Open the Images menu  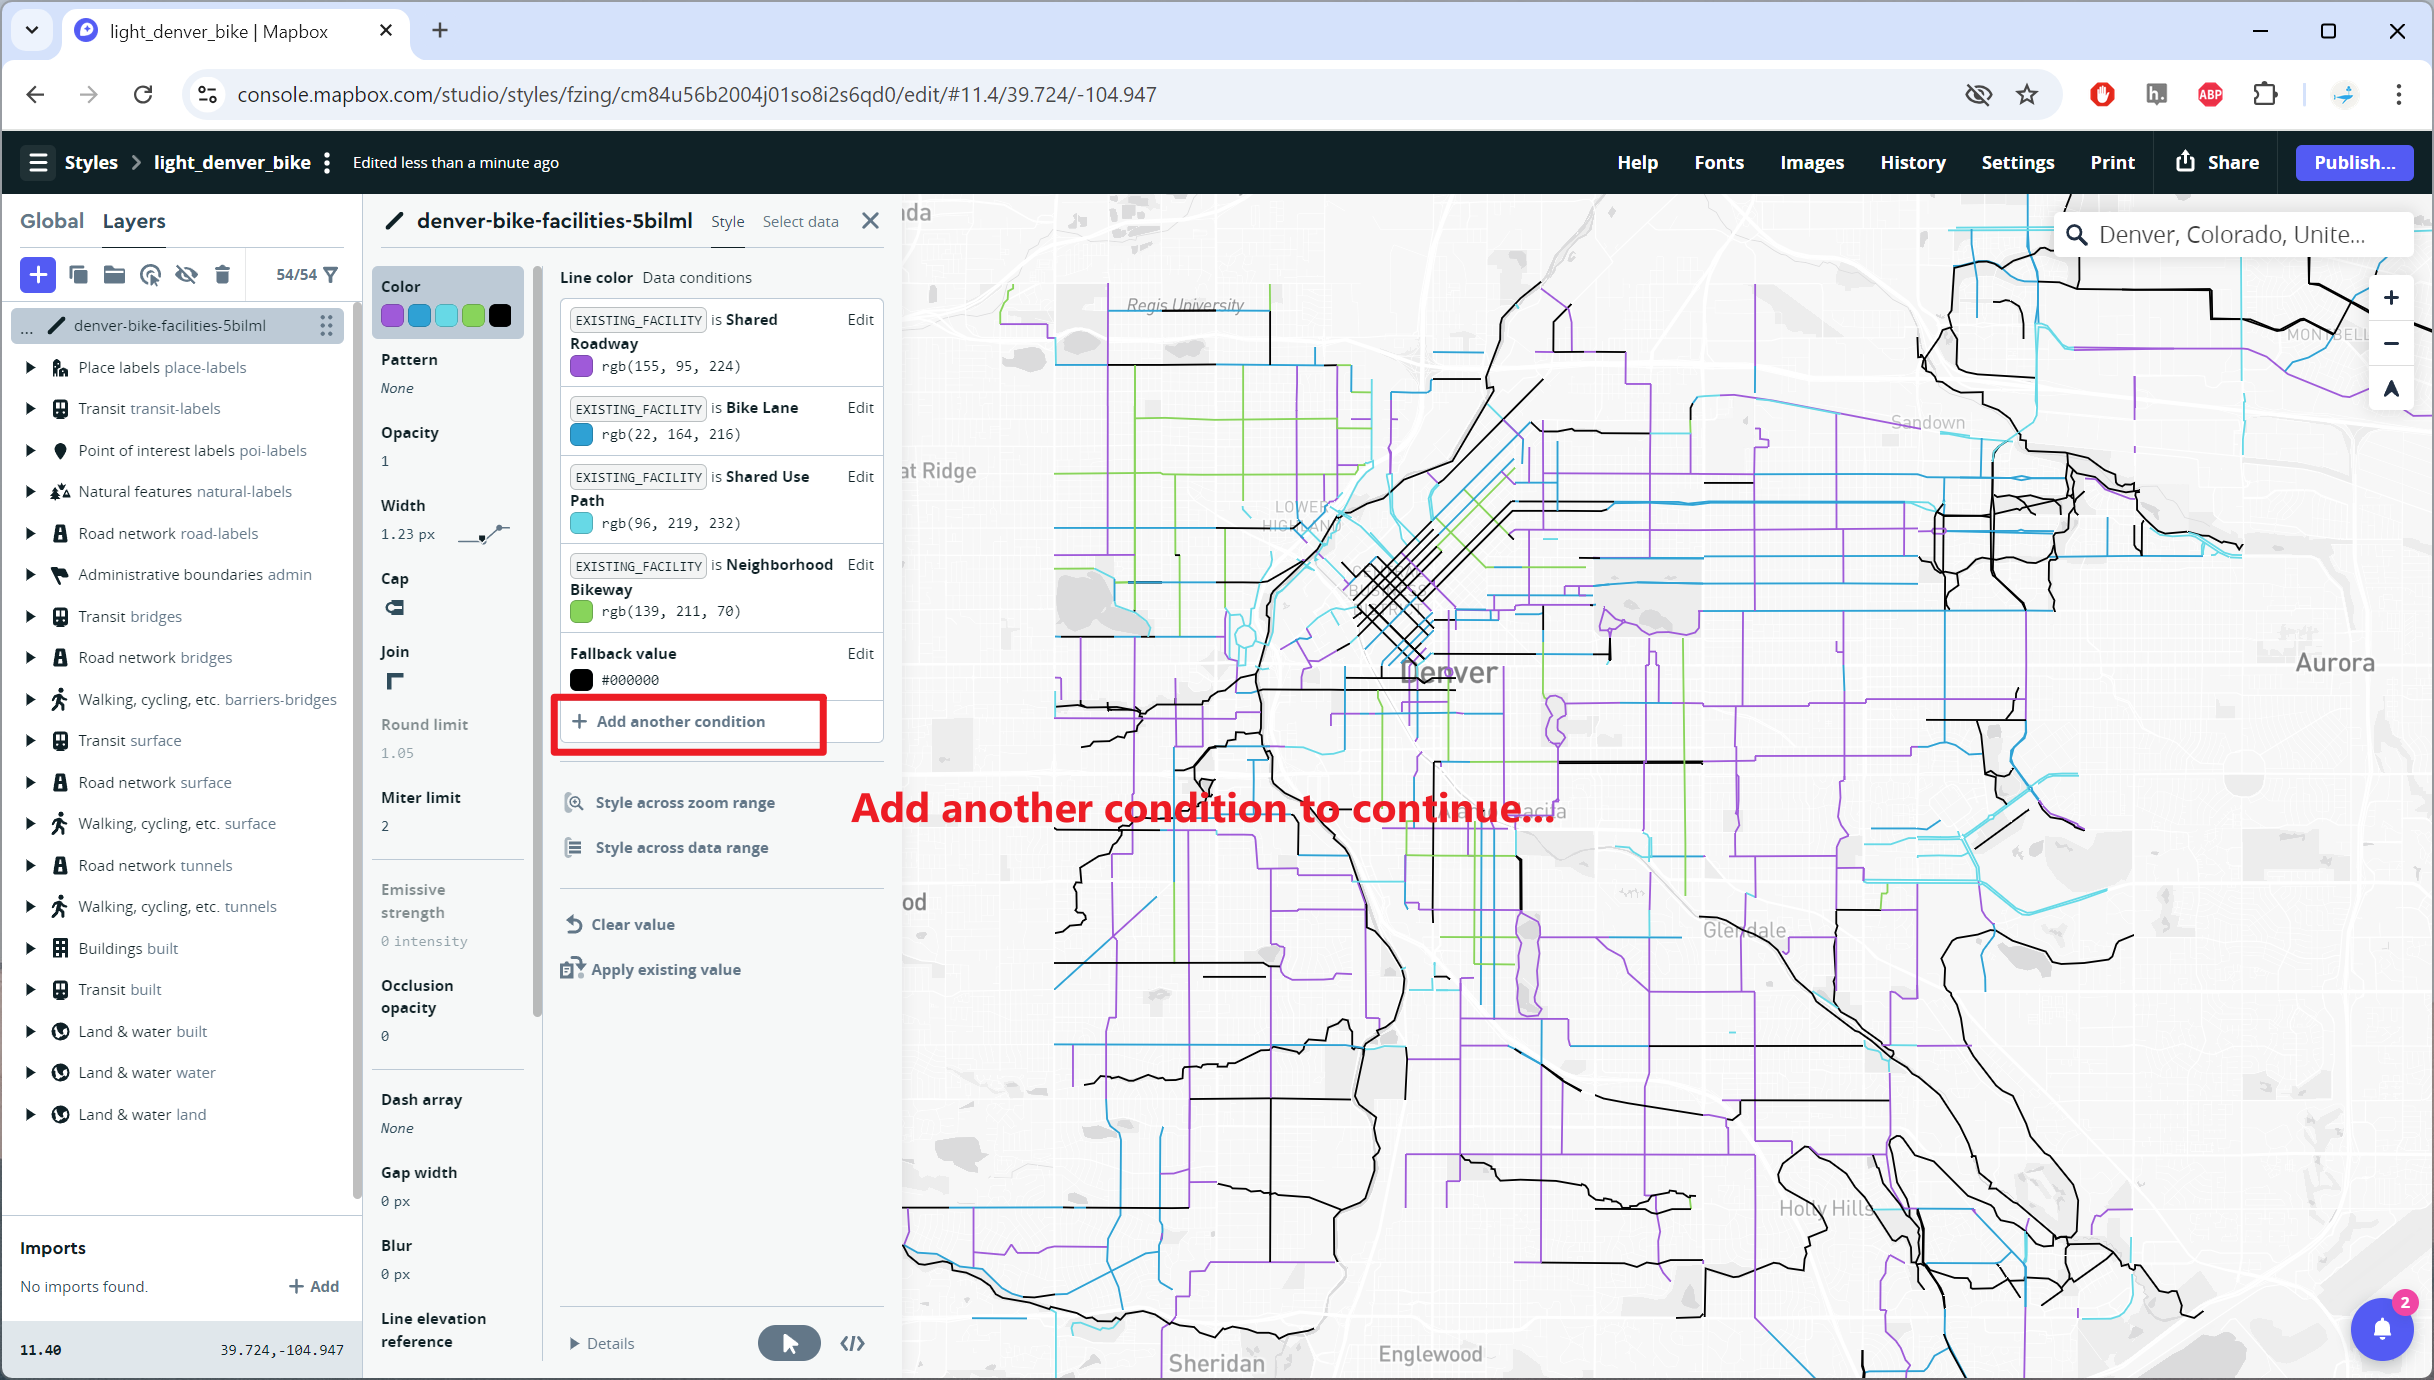pos(1812,162)
